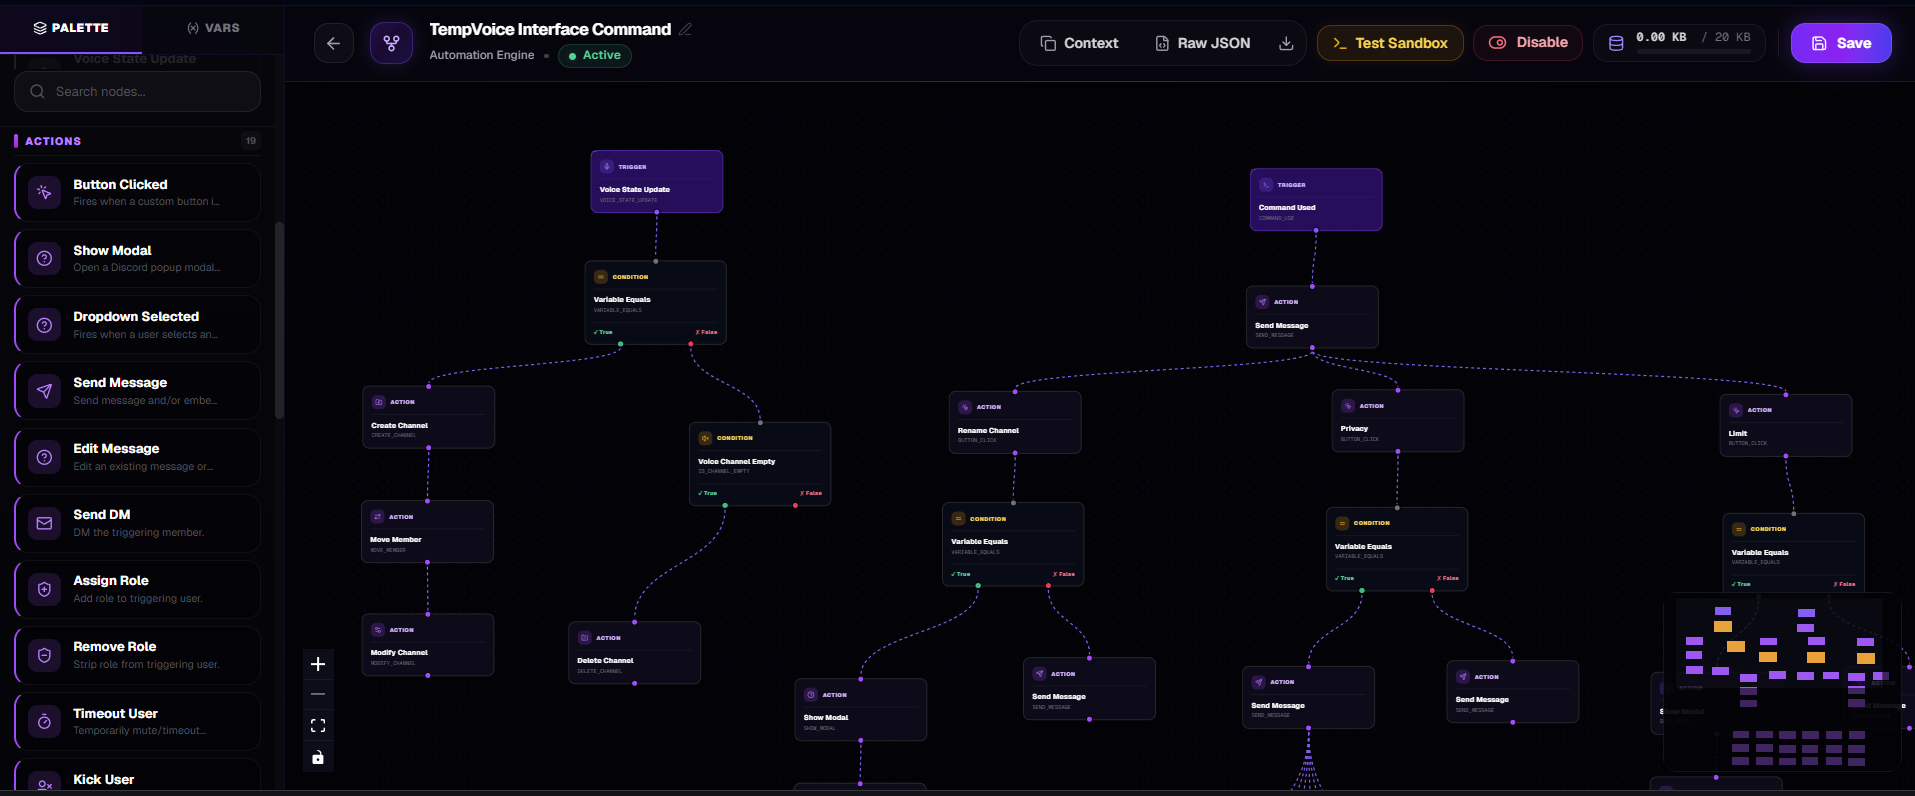Image resolution: width=1915 pixels, height=796 pixels.
Task: Select the Voice State Update trigger node
Action: tap(657, 181)
